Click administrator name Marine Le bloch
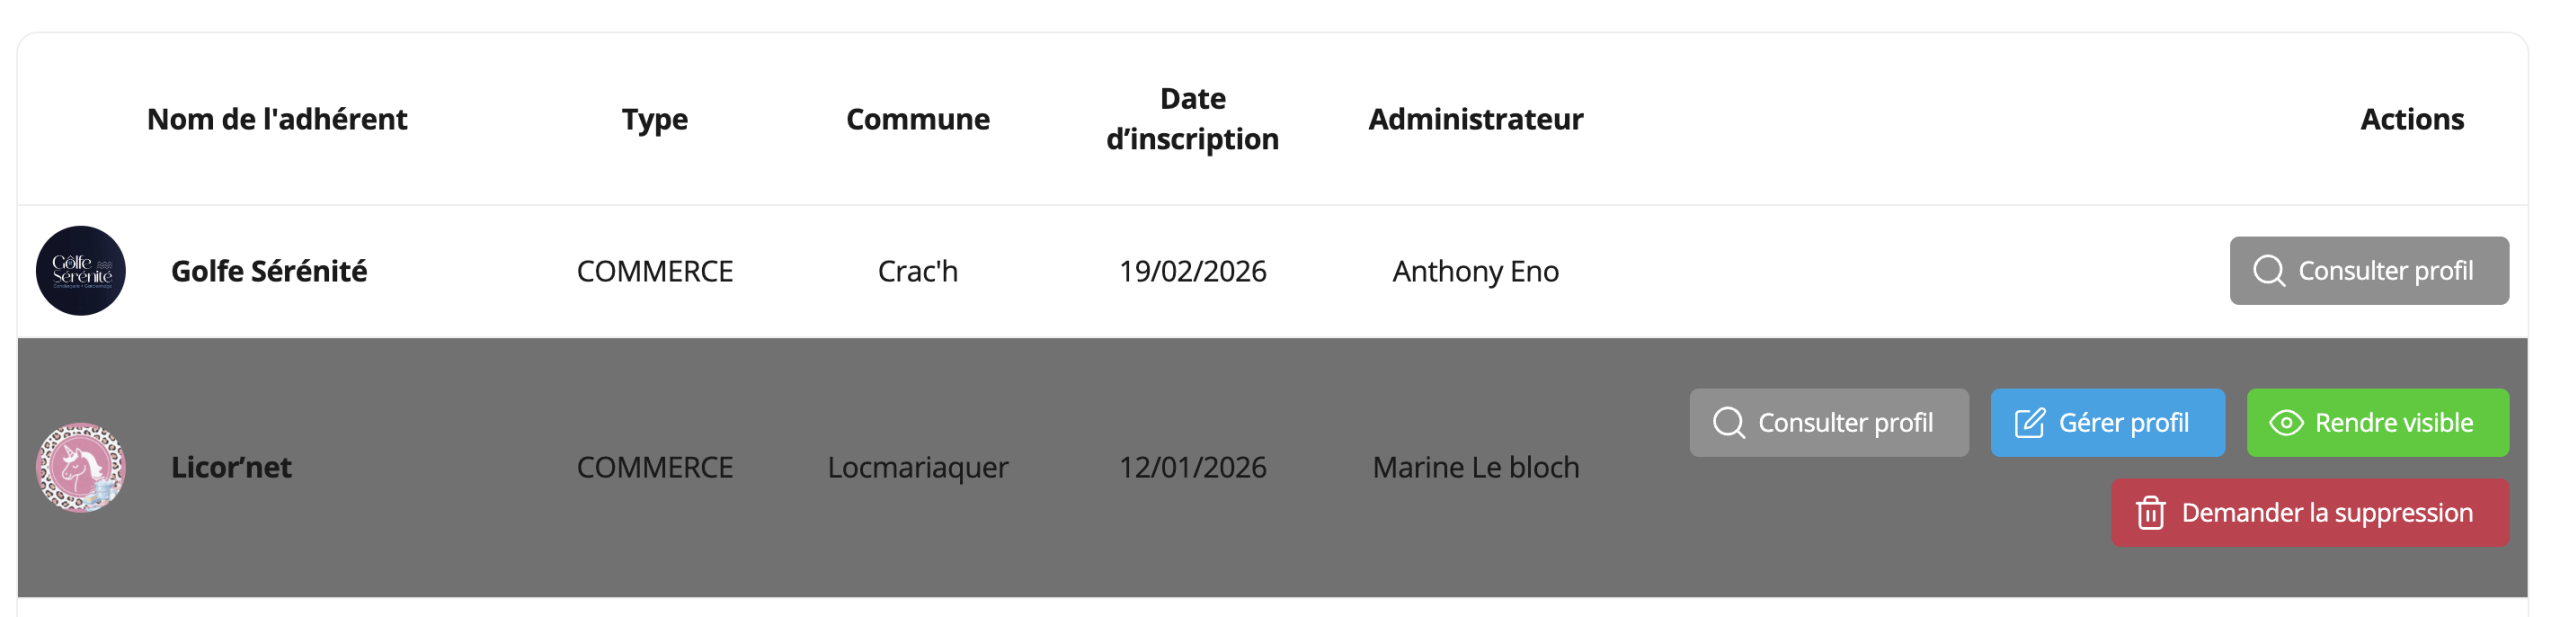This screenshot has width=2560, height=617. (1475, 467)
